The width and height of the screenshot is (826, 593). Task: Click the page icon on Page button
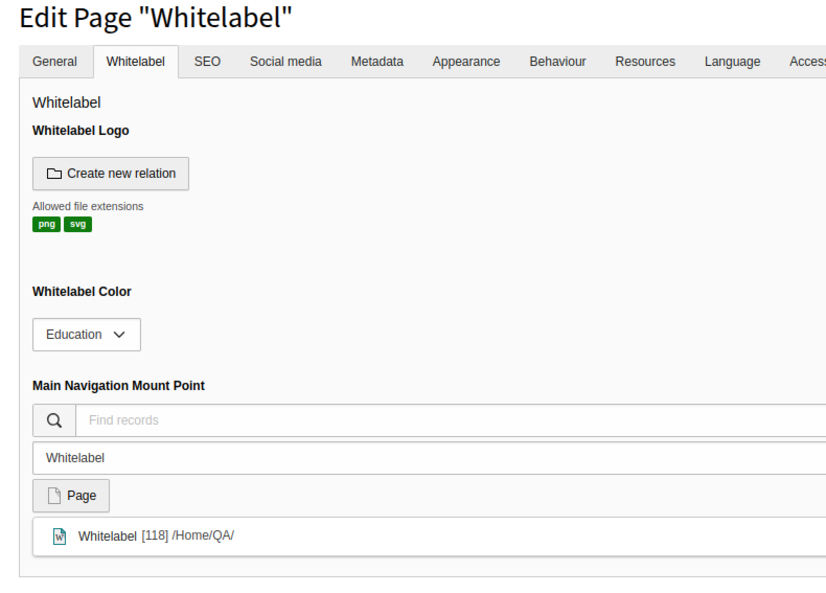pyautogui.click(x=54, y=496)
